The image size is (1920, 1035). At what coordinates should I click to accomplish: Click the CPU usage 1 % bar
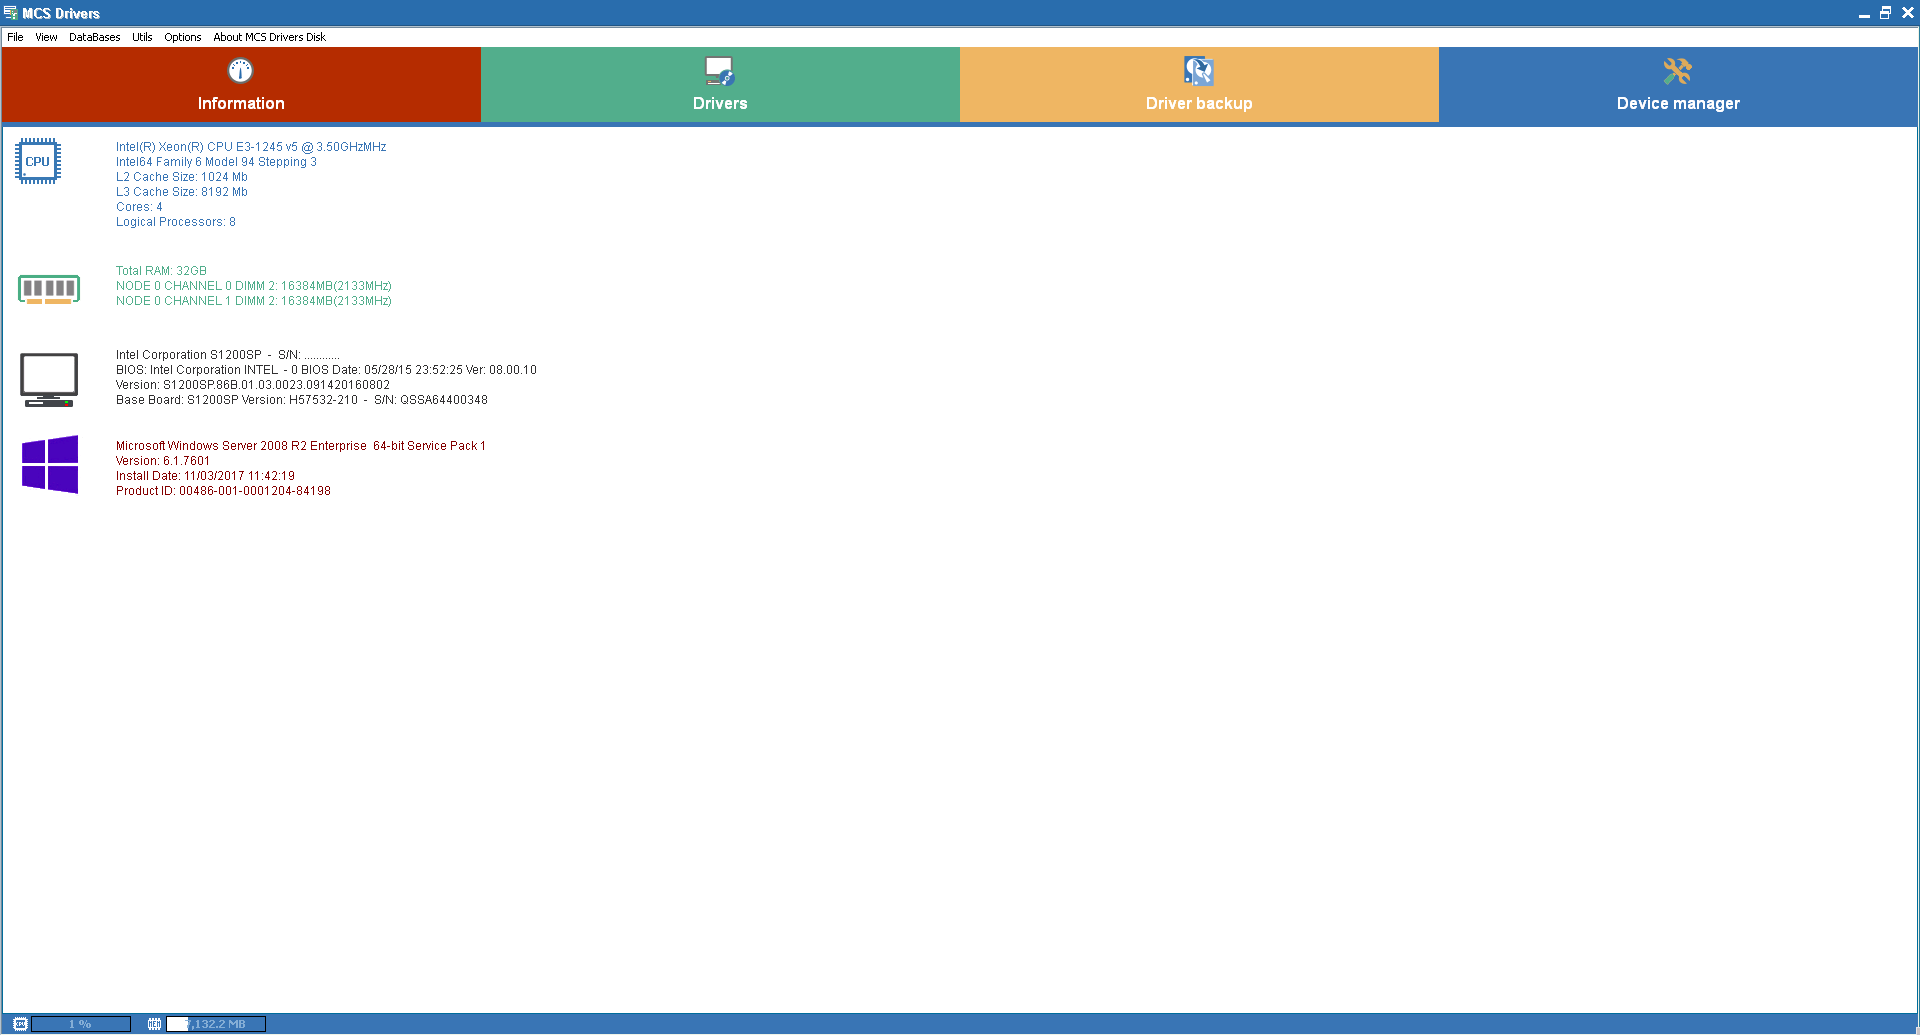(81, 1024)
